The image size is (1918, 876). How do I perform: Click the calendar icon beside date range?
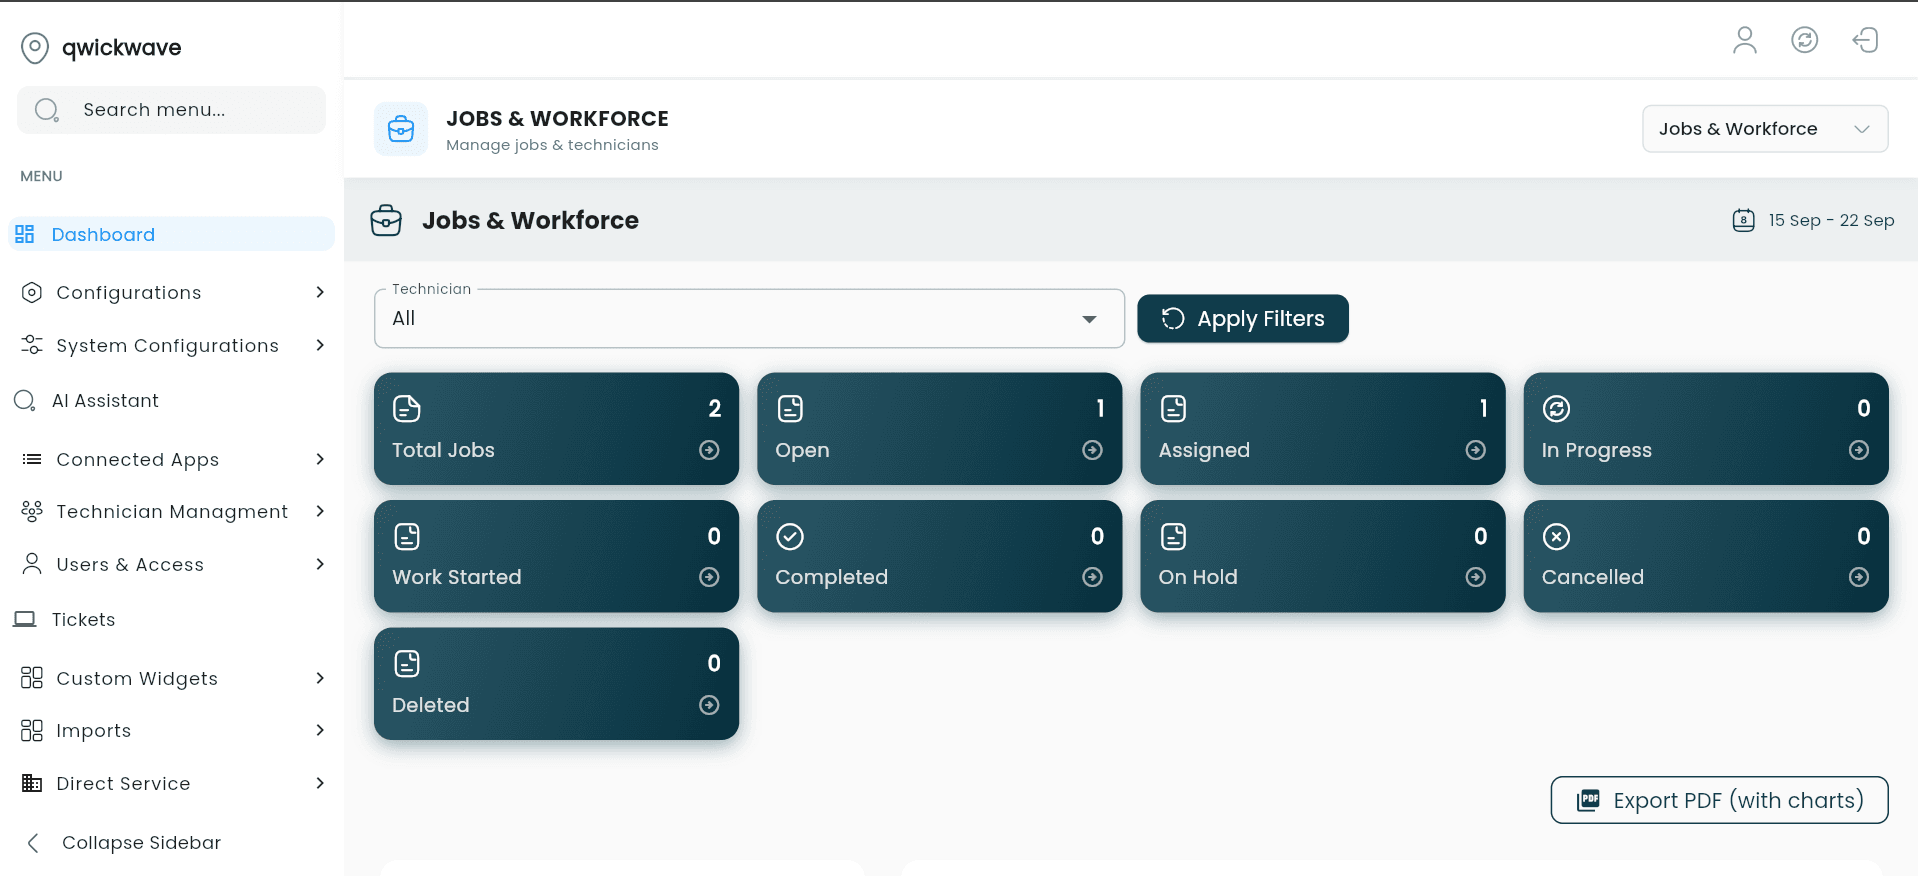point(1743,220)
